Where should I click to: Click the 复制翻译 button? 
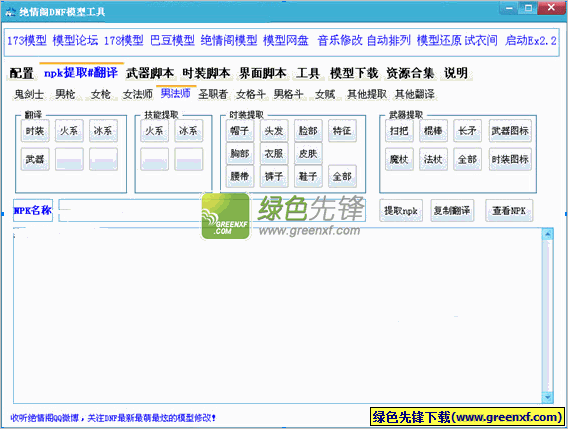click(452, 211)
